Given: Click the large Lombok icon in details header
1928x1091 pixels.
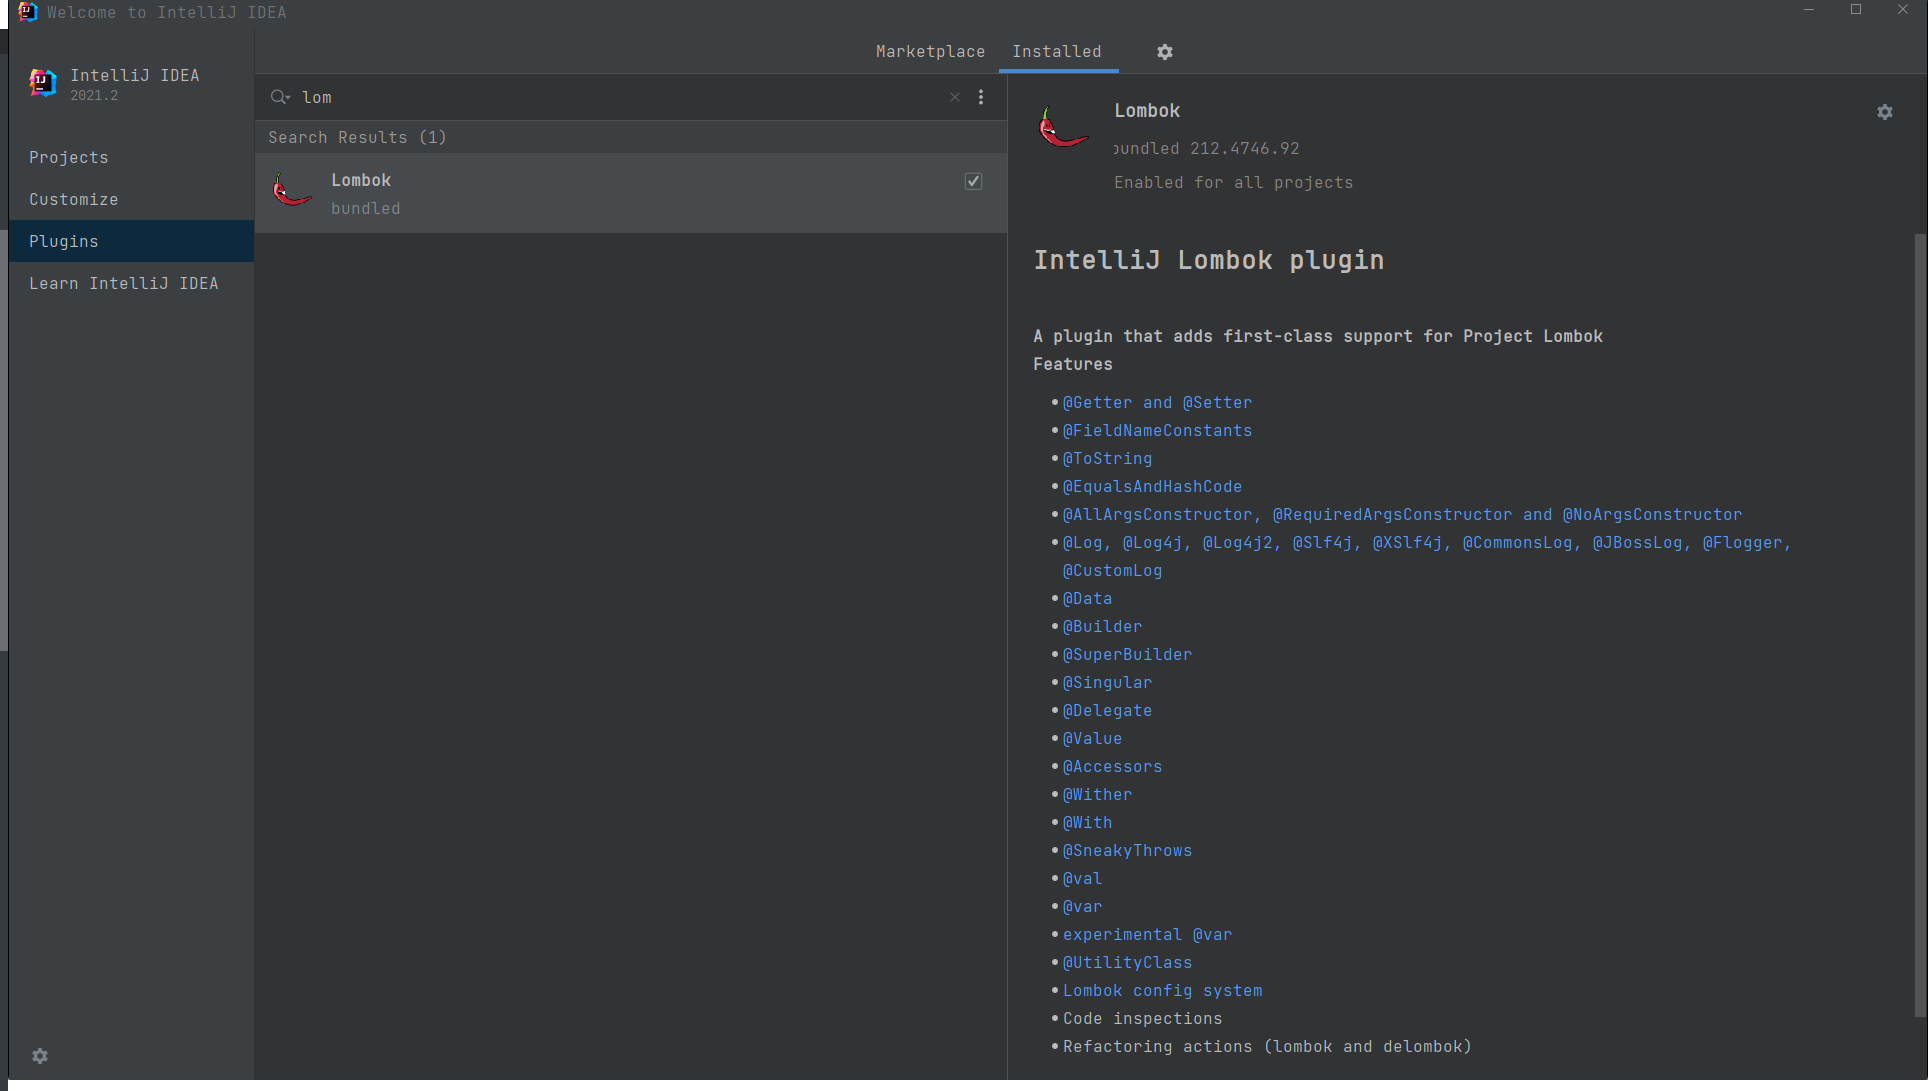Looking at the screenshot, I should coord(1063,127).
